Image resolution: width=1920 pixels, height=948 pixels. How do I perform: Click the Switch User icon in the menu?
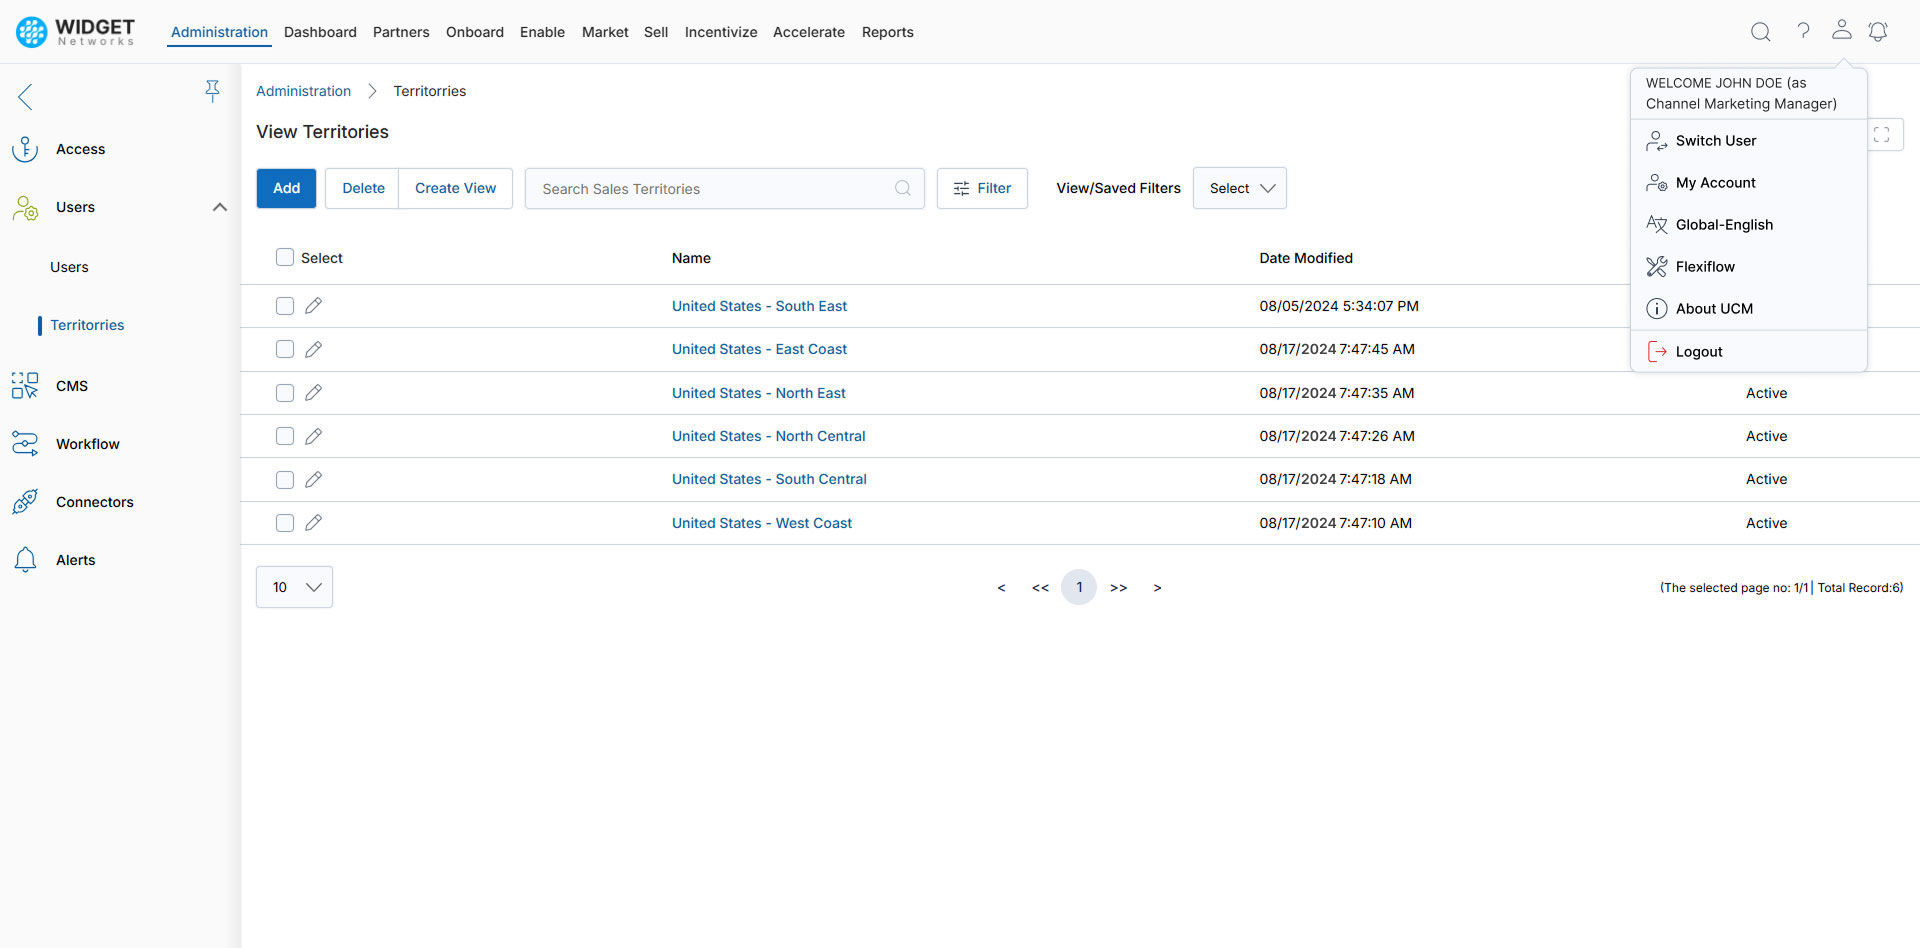pos(1656,140)
